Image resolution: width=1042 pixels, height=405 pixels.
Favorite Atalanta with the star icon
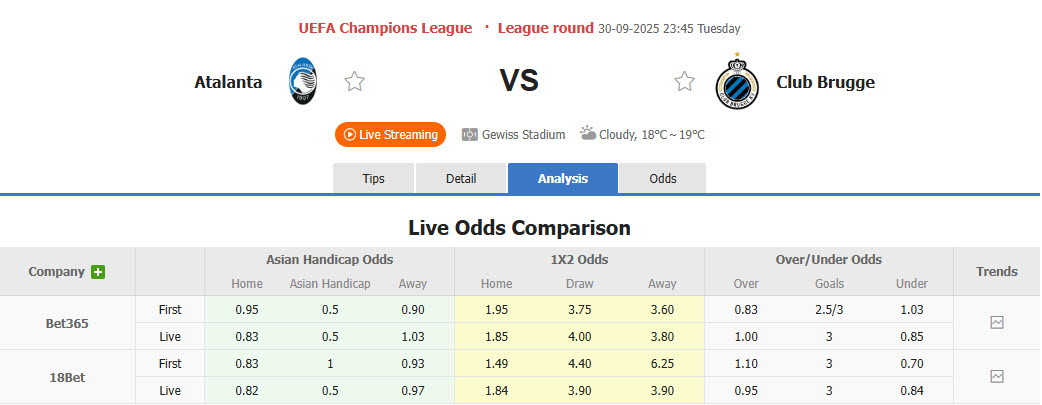tap(354, 82)
